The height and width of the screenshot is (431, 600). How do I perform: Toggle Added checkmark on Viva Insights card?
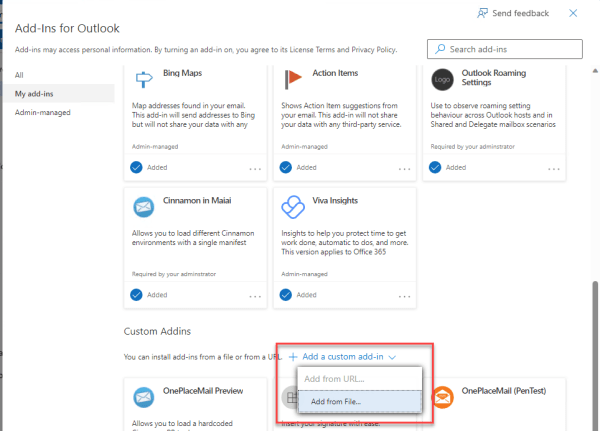[286, 295]
